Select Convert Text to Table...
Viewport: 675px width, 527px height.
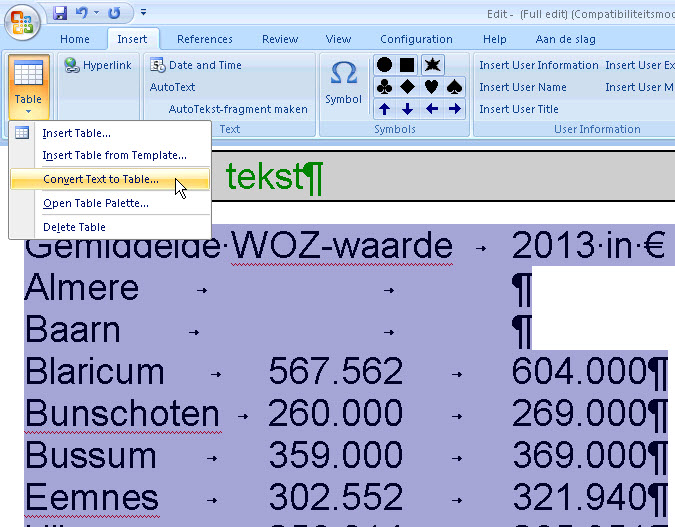point(110,179)
